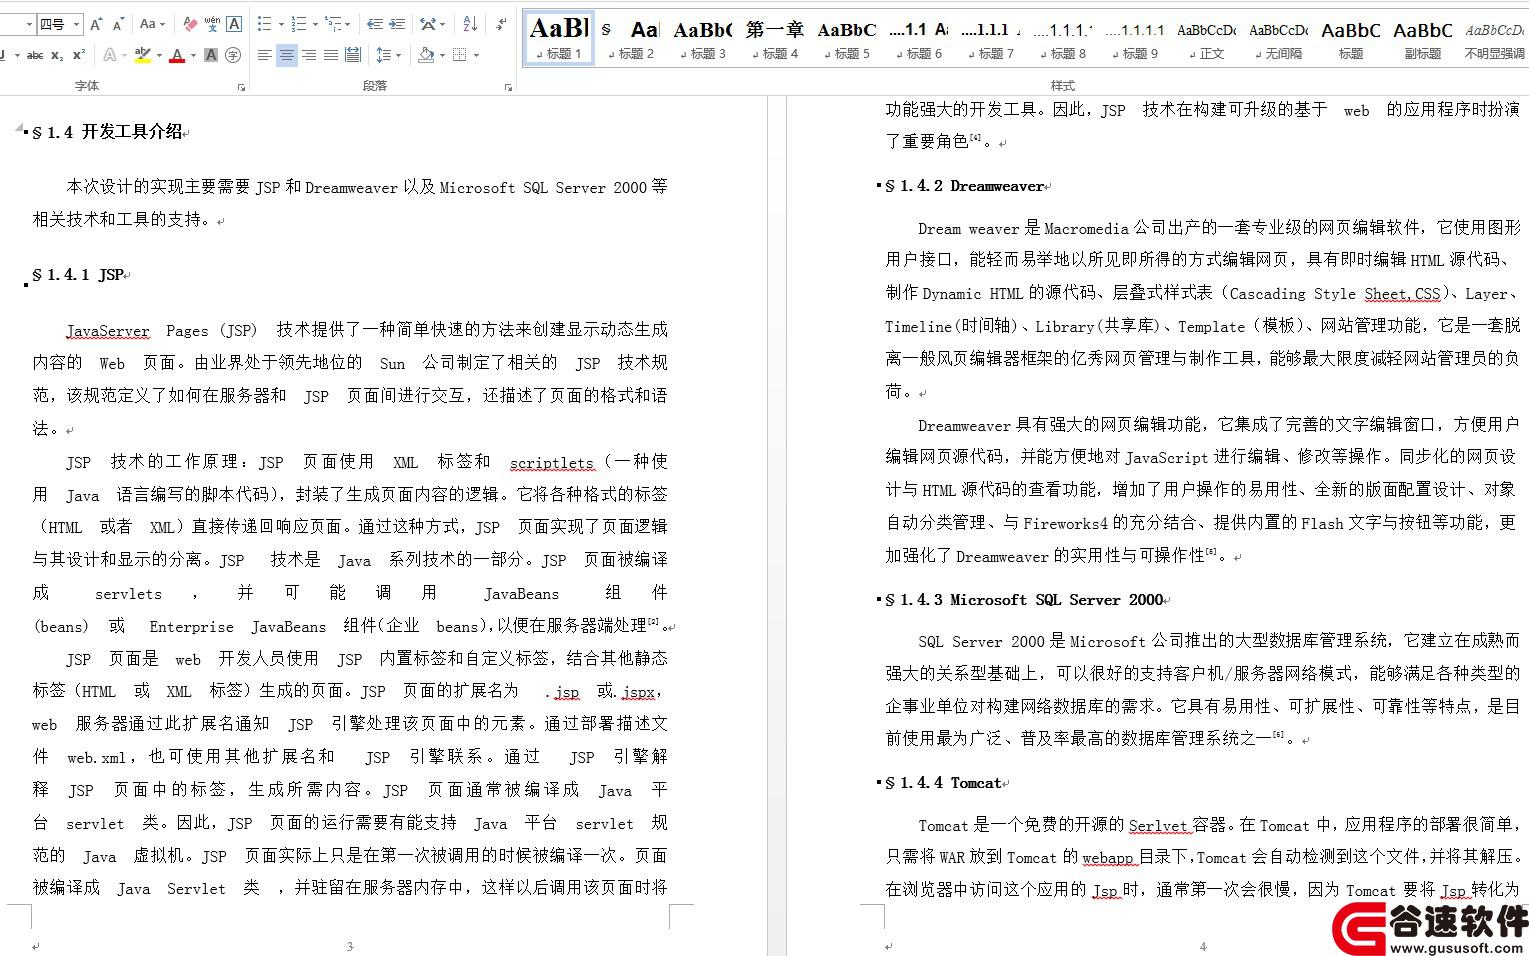Open phonetic guide (wén) tool
This screenshot has width=1529, height=956.
(212, 24)
